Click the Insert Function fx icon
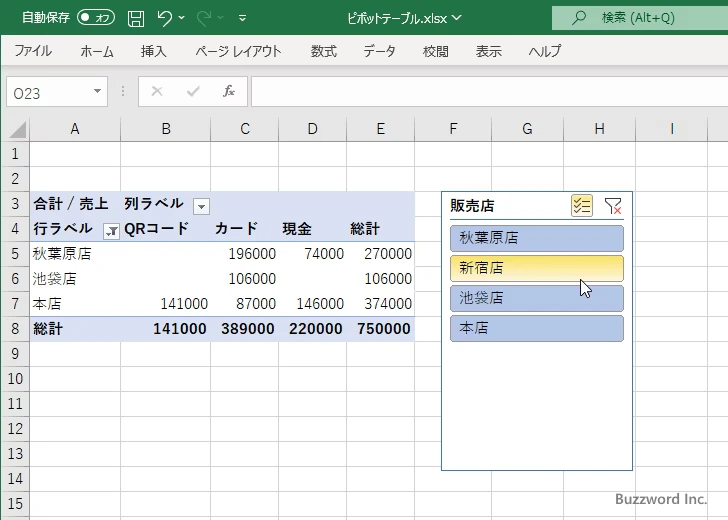 pyautogui.click(x=229, y=91)
